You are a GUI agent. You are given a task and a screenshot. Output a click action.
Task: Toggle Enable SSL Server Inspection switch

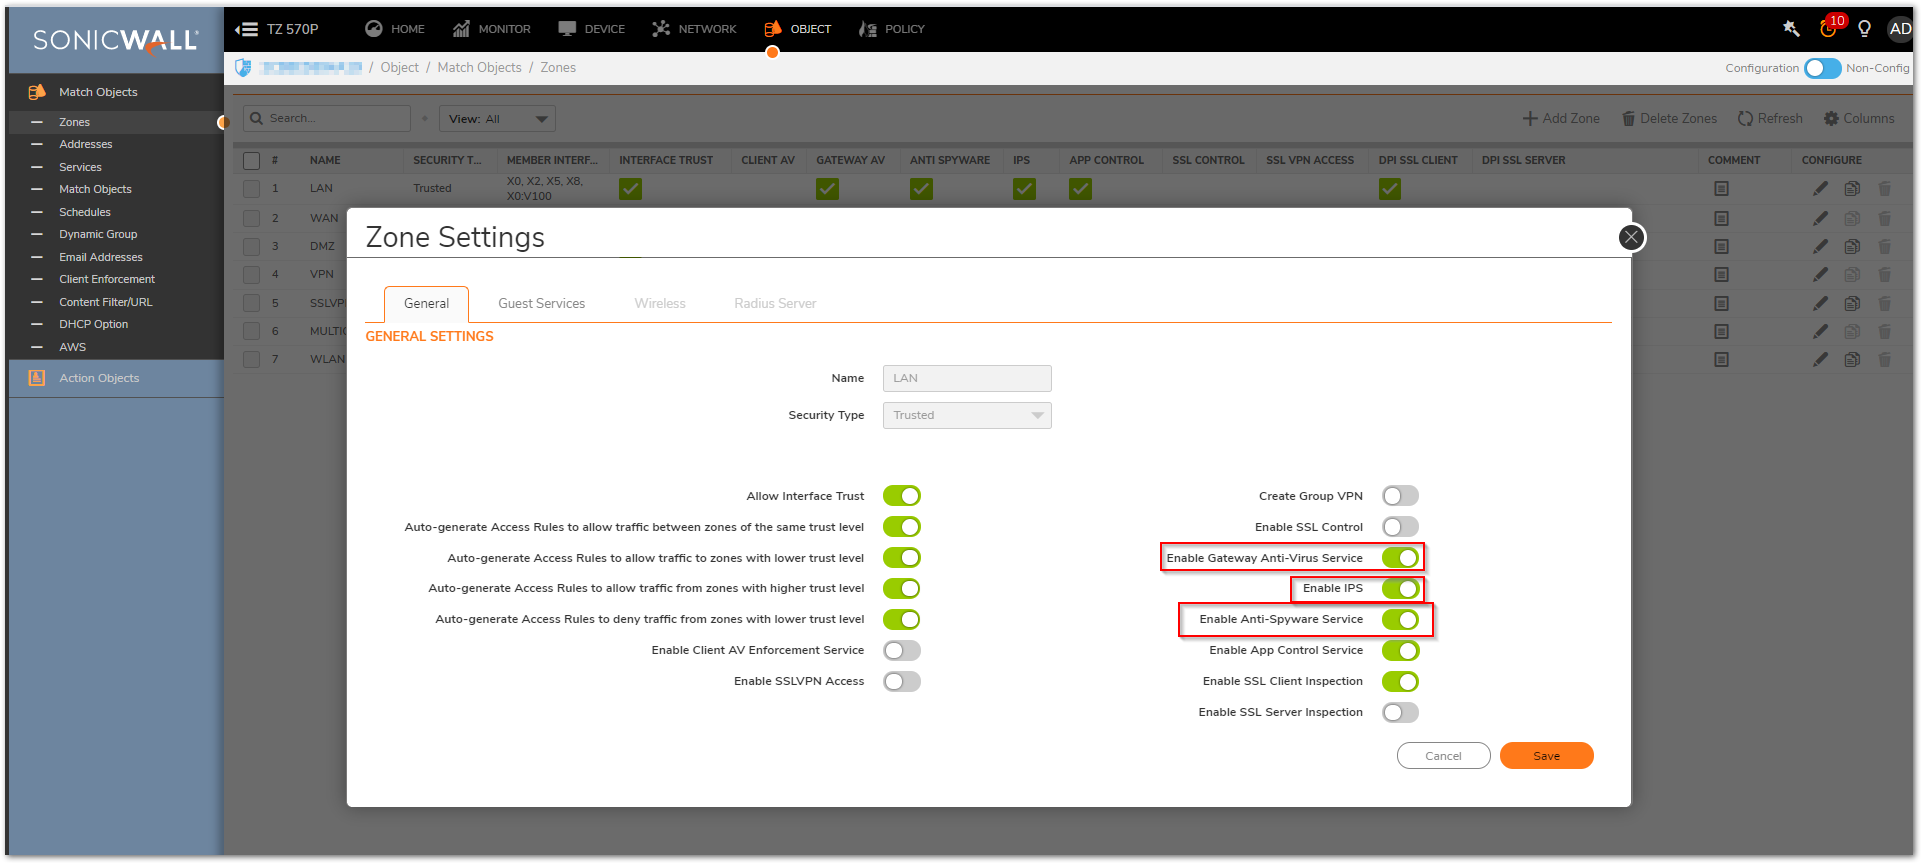click(1400, 713)
